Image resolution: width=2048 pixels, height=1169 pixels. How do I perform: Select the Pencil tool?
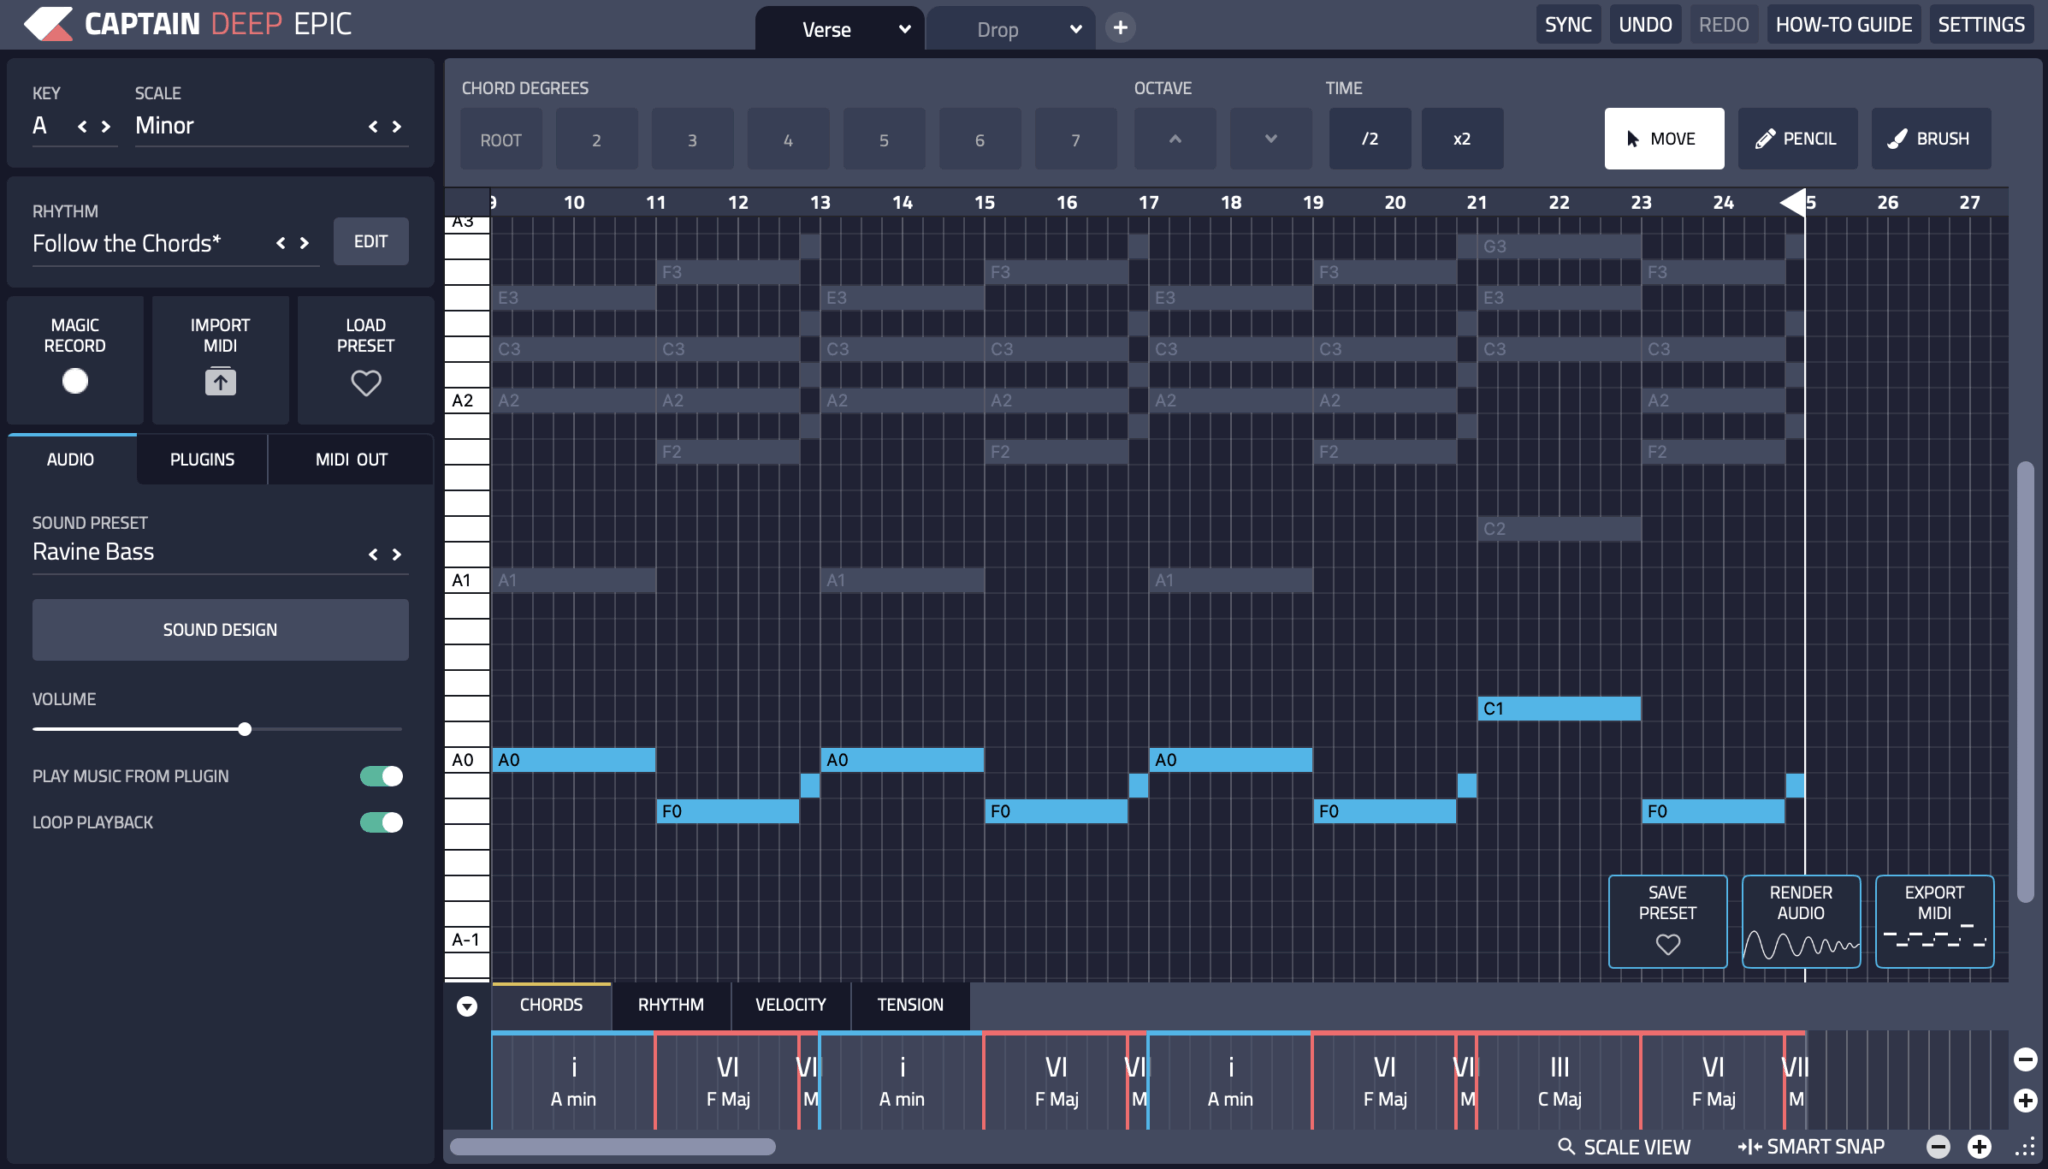point(1797,138)
